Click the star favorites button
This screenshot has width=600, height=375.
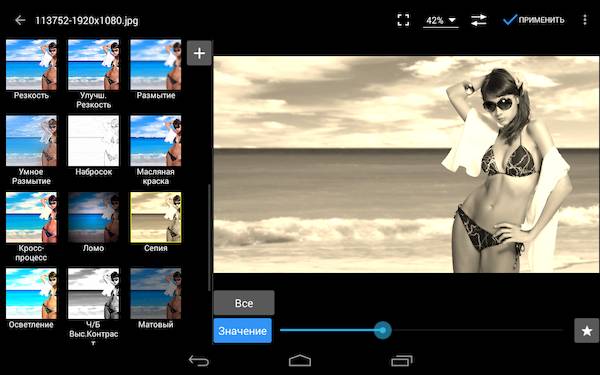(x=587, y=331)
